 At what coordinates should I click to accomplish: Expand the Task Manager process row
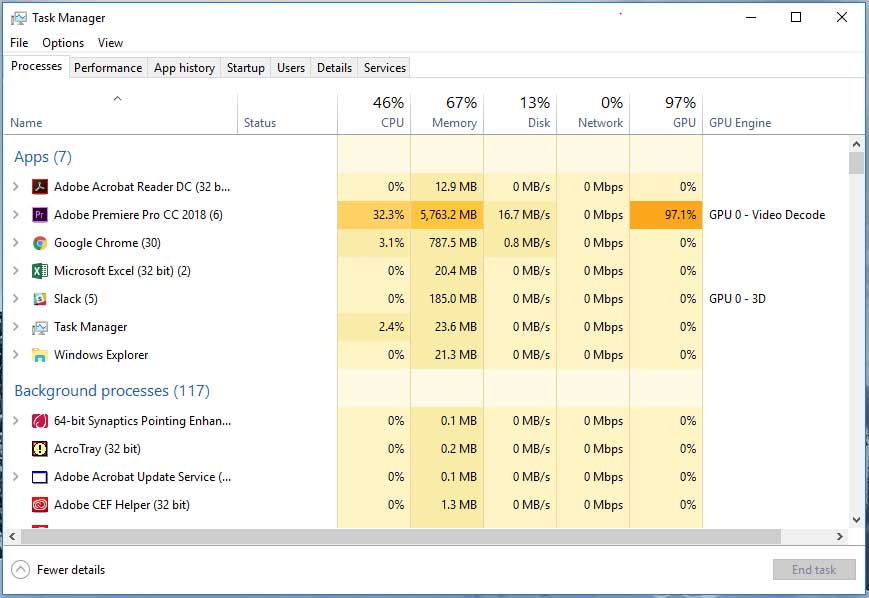click(x=16, y=327)
